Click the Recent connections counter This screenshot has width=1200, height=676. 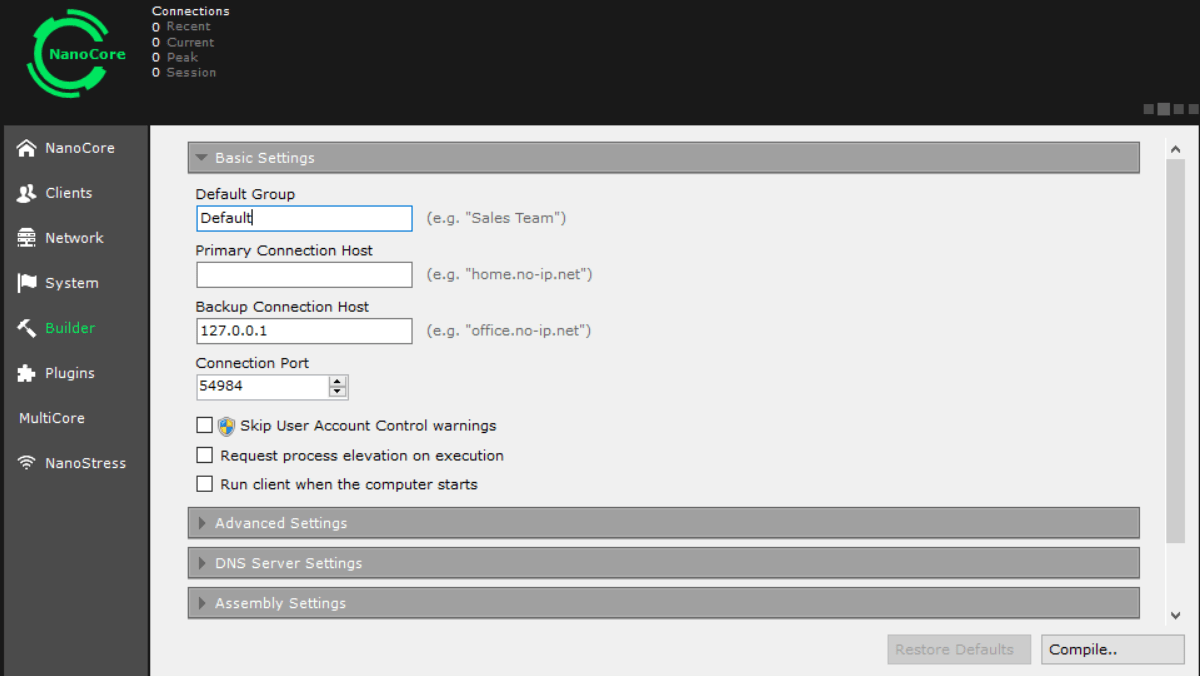183,27
